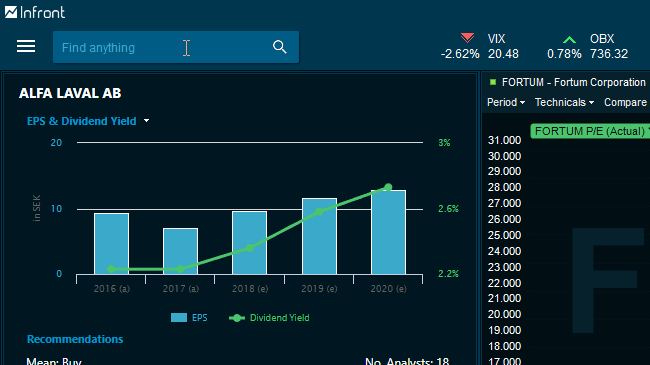This screenshot has height=365, width=650.
Task: Select the 2017 (a) EPS bar
Action: tap(180, 251)
